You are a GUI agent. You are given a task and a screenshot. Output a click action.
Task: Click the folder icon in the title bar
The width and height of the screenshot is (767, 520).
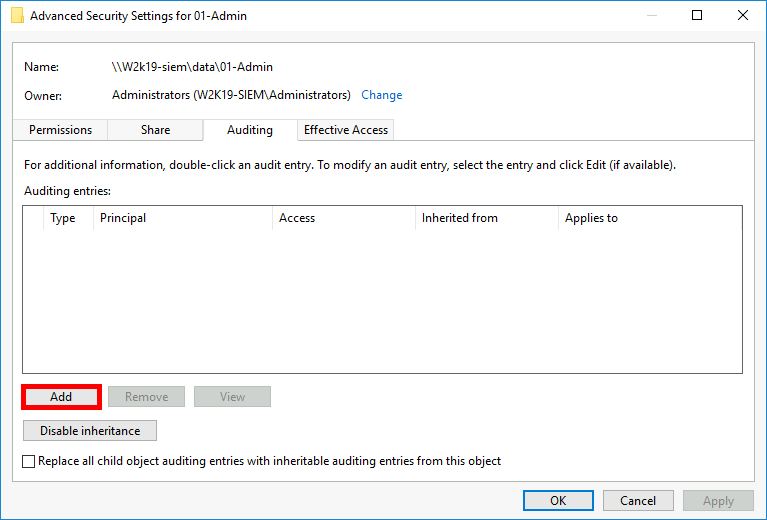[x=17, y=16]
